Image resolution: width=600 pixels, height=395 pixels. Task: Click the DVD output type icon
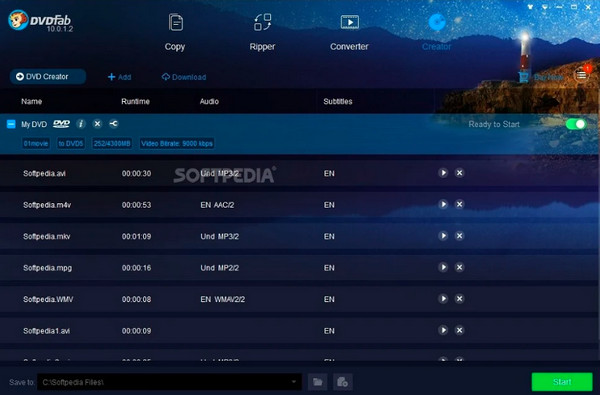(61, 124)
